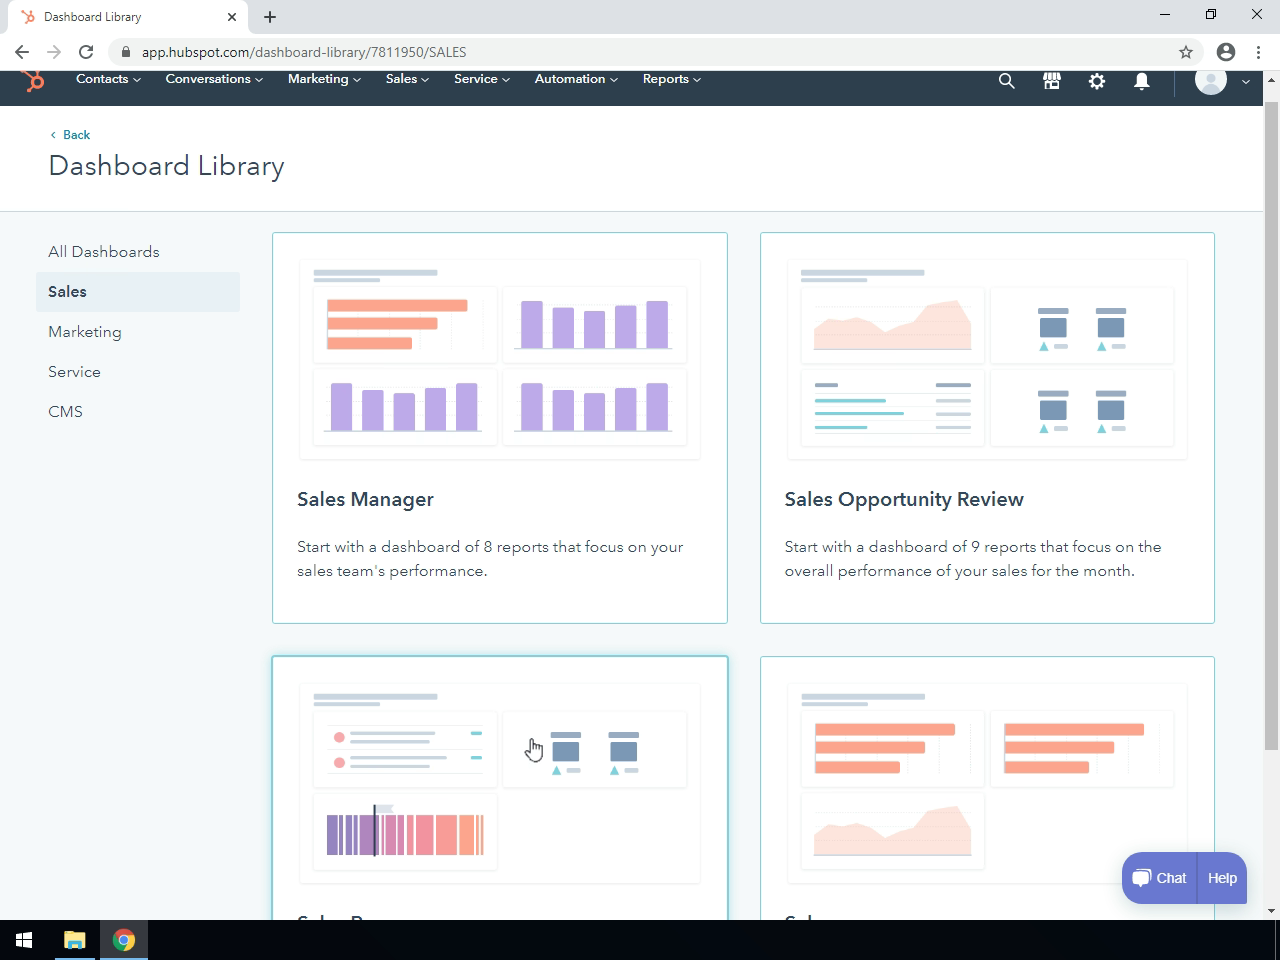Open the Sales Opportunity Review title
Image resolution: width=1280 pixels, height=960 pixels.
pyautogui.click(x=904, y=499)
